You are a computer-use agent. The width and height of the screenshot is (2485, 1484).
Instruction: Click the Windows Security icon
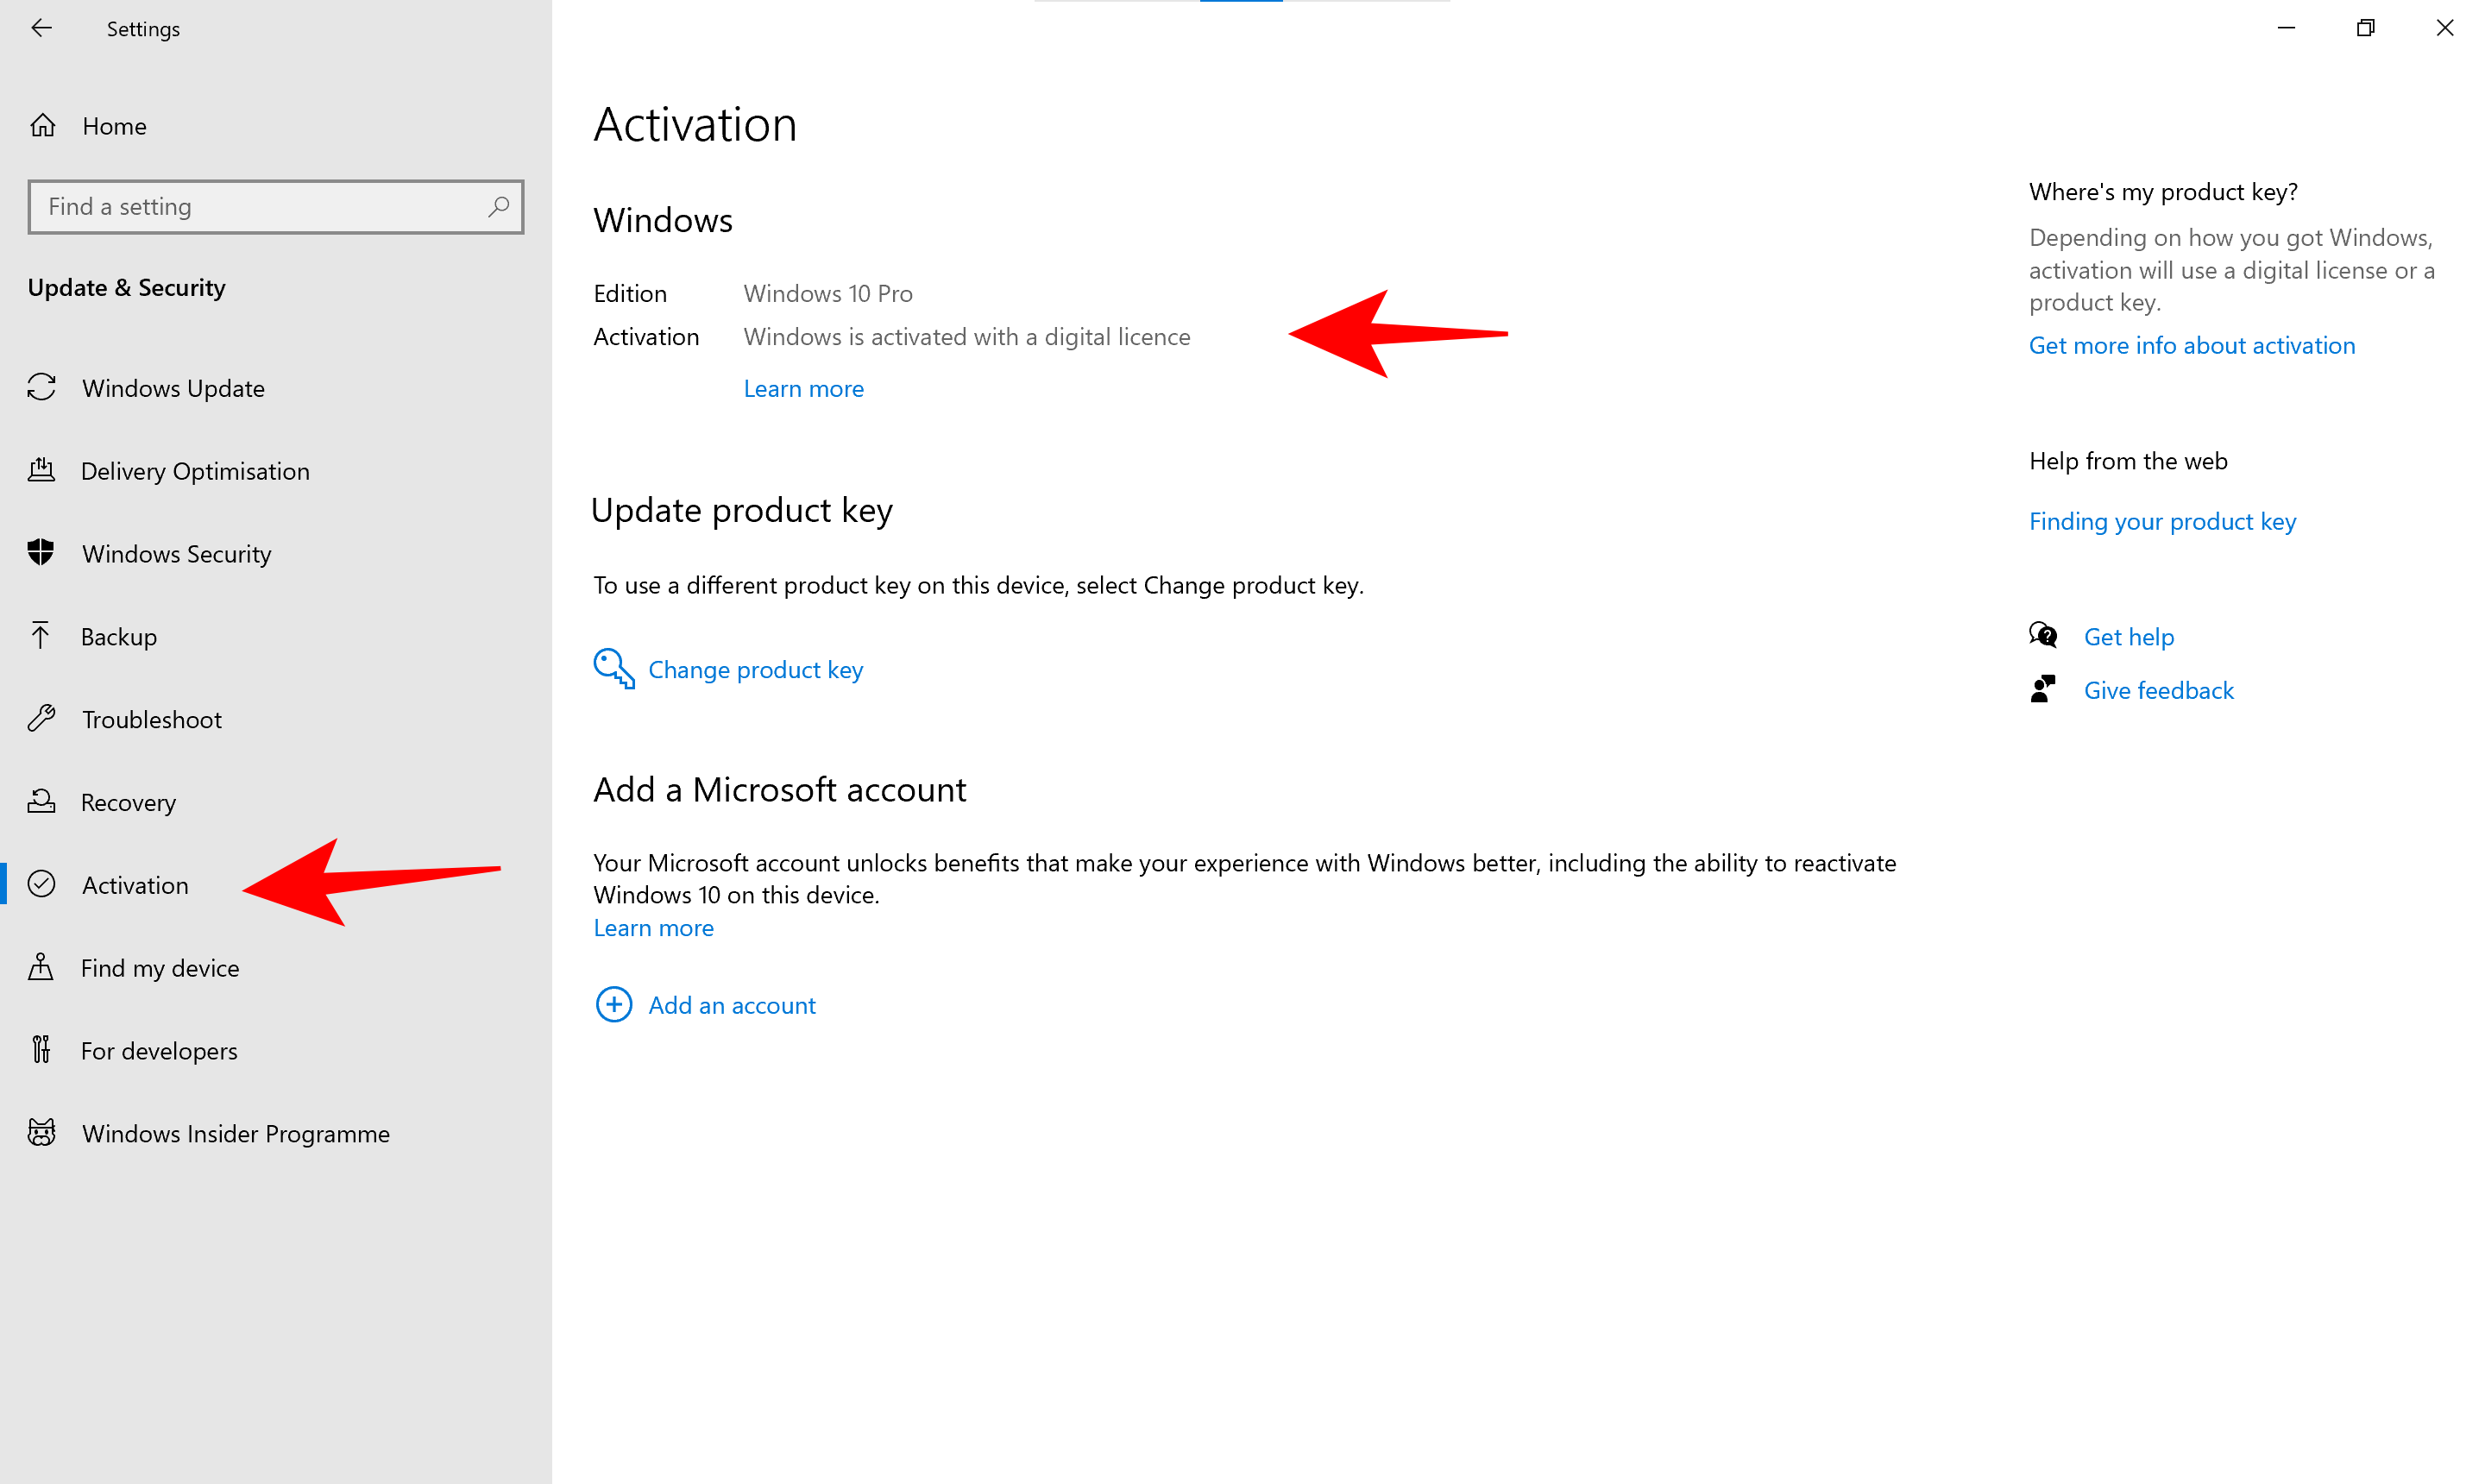point(46,553)
